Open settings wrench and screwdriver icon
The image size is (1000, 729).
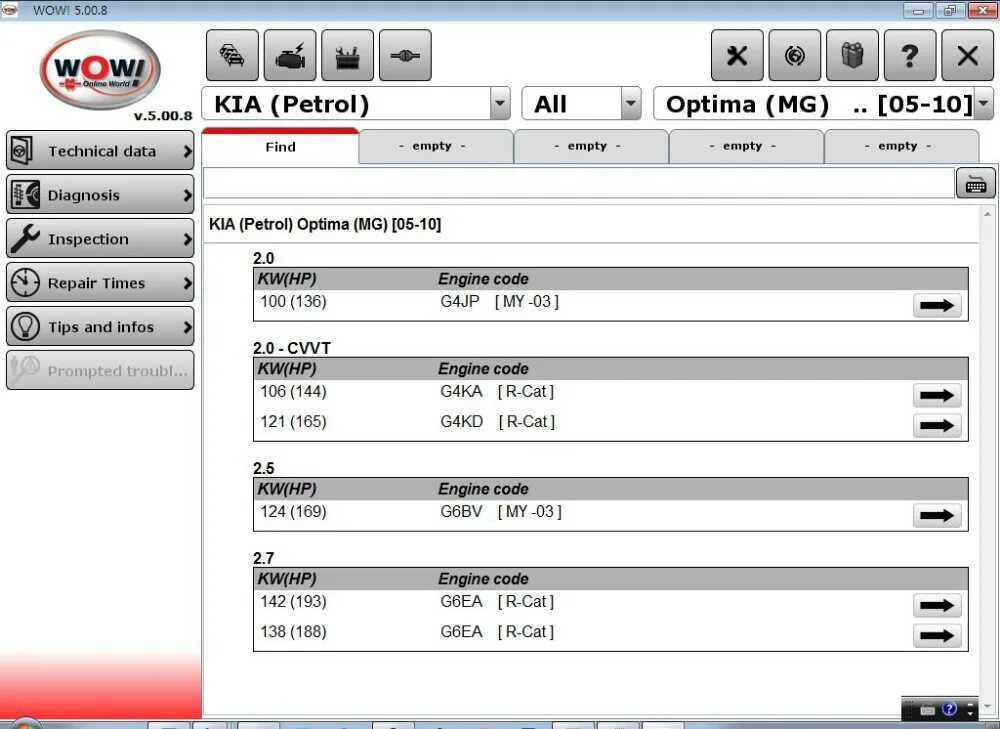737,55
